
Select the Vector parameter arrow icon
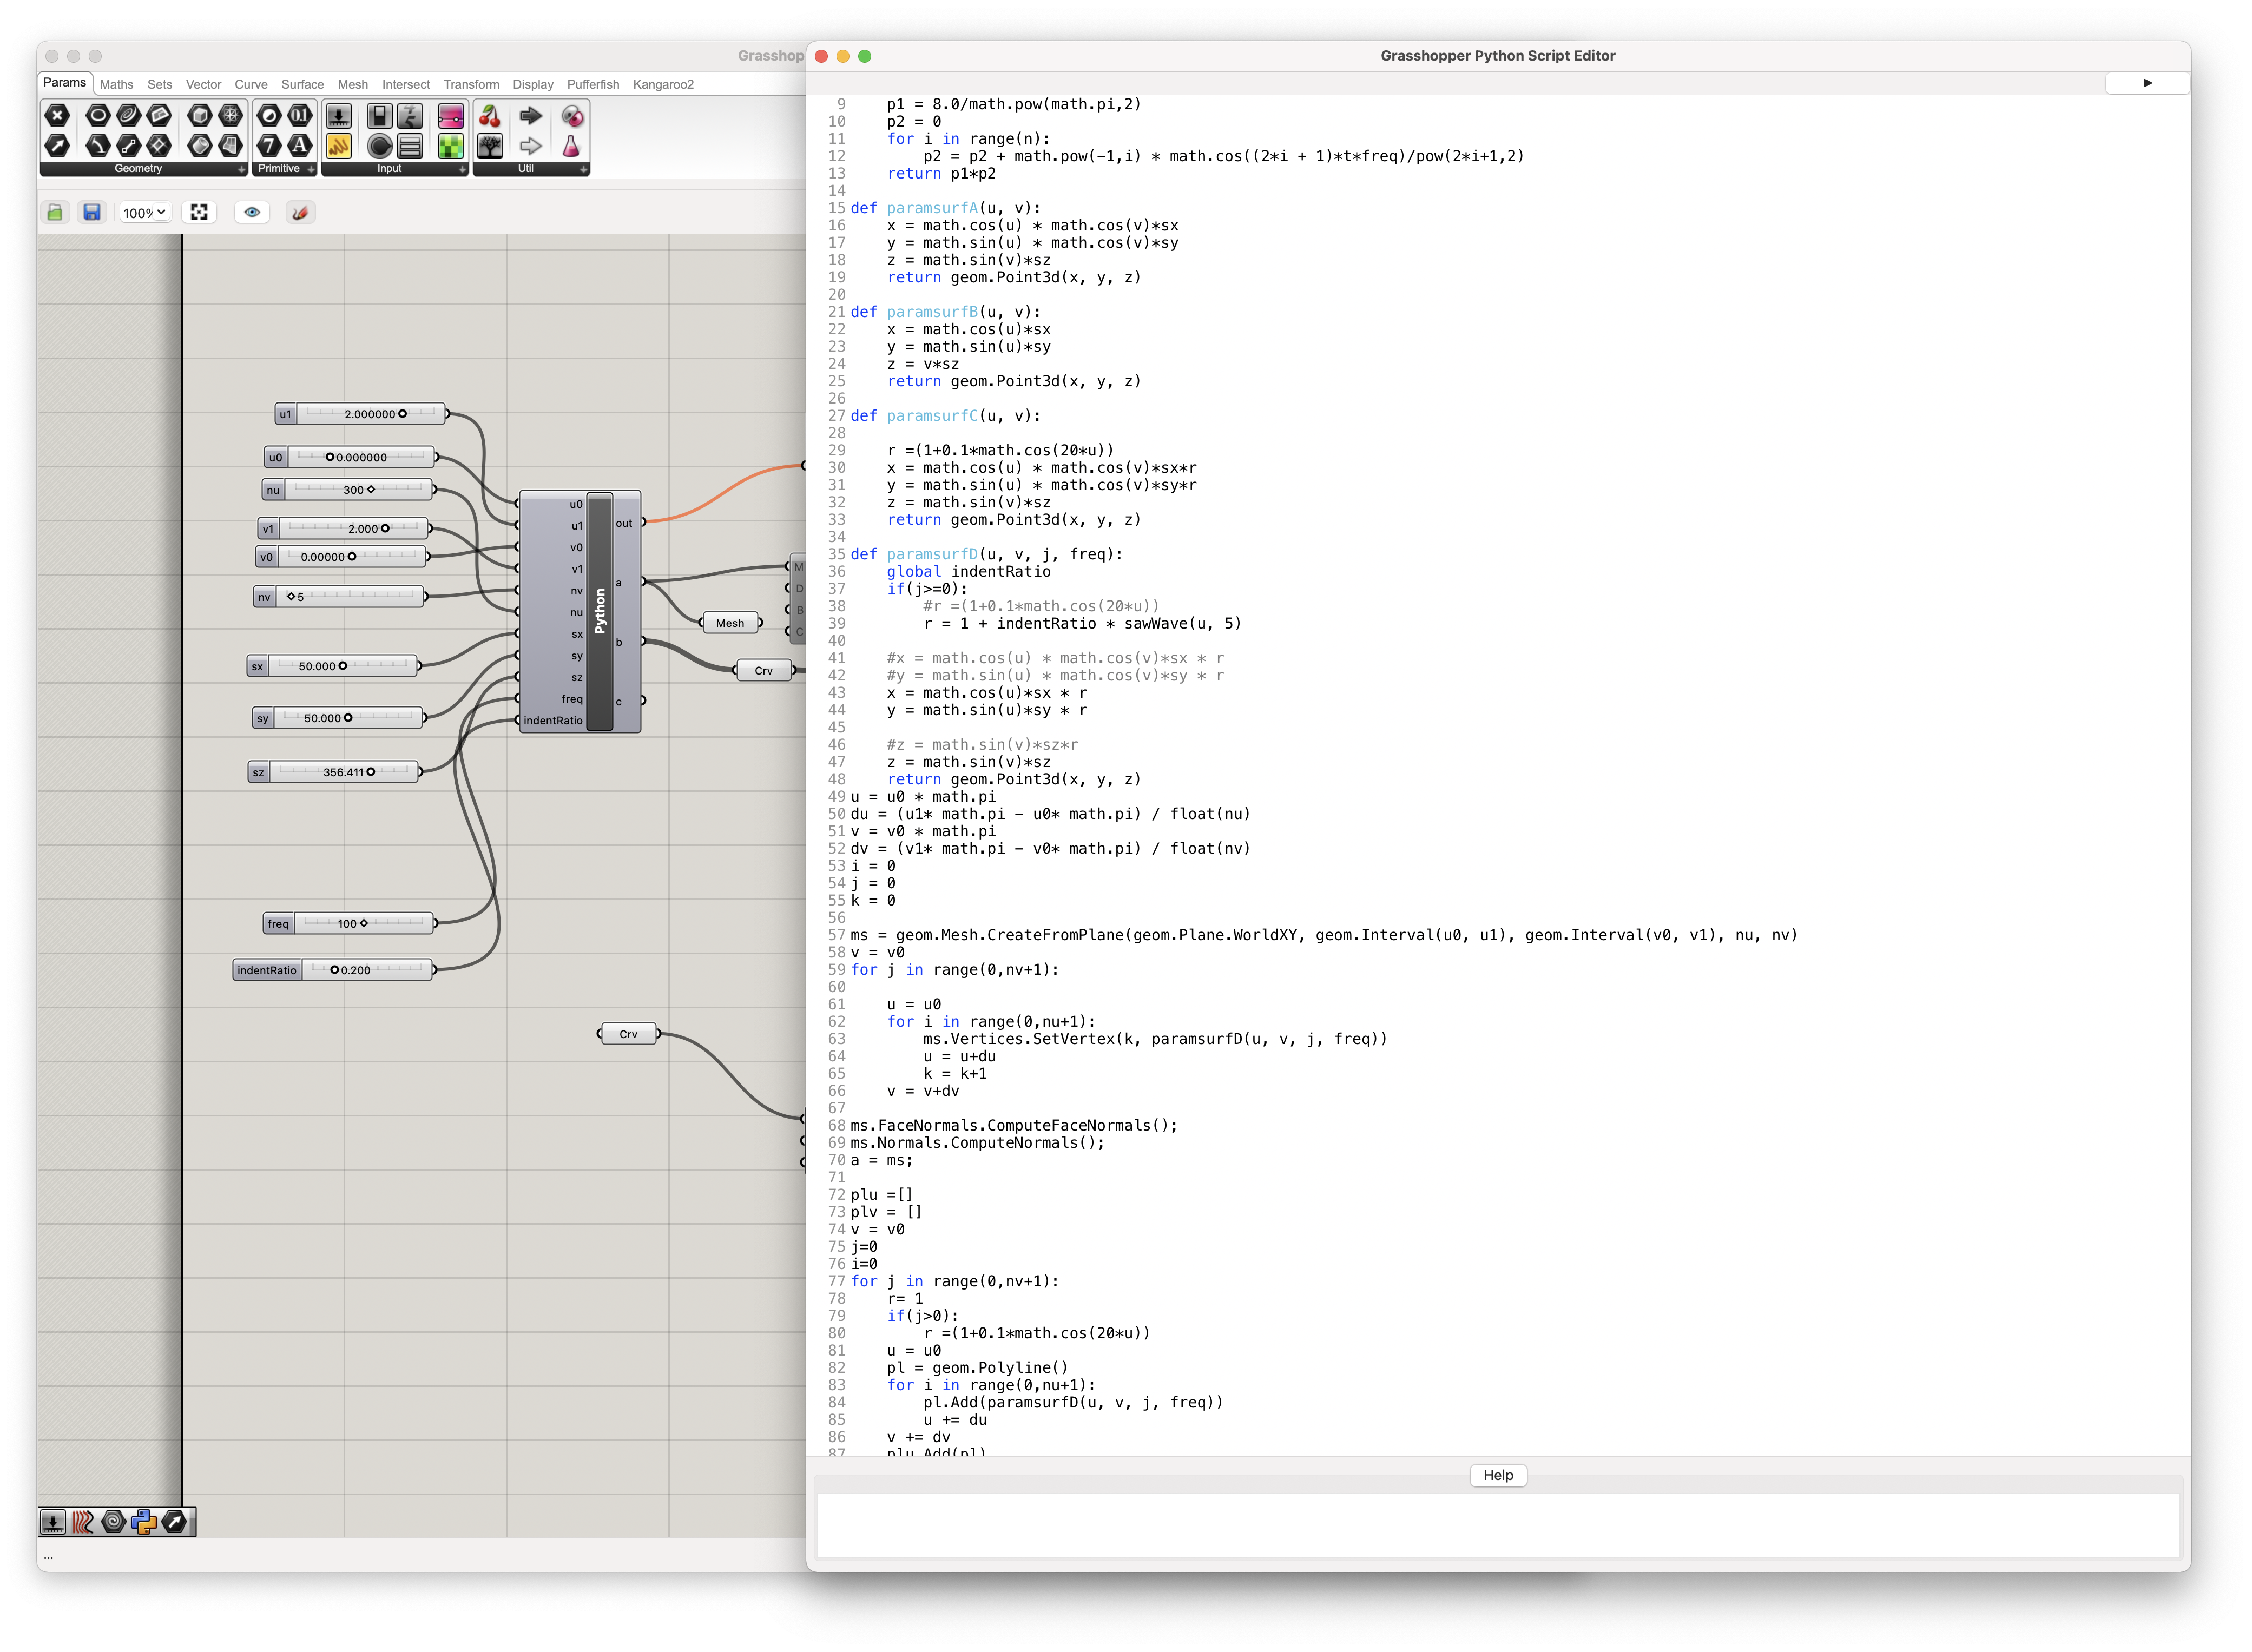(x=58, y=146)
